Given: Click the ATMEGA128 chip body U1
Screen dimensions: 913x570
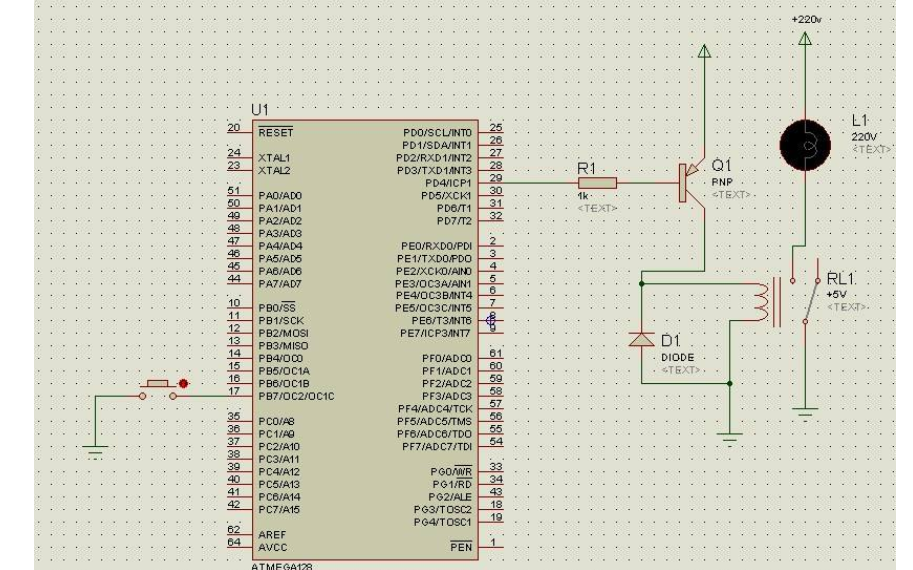Looking at the screenshot, I should (x=365, y=340).
